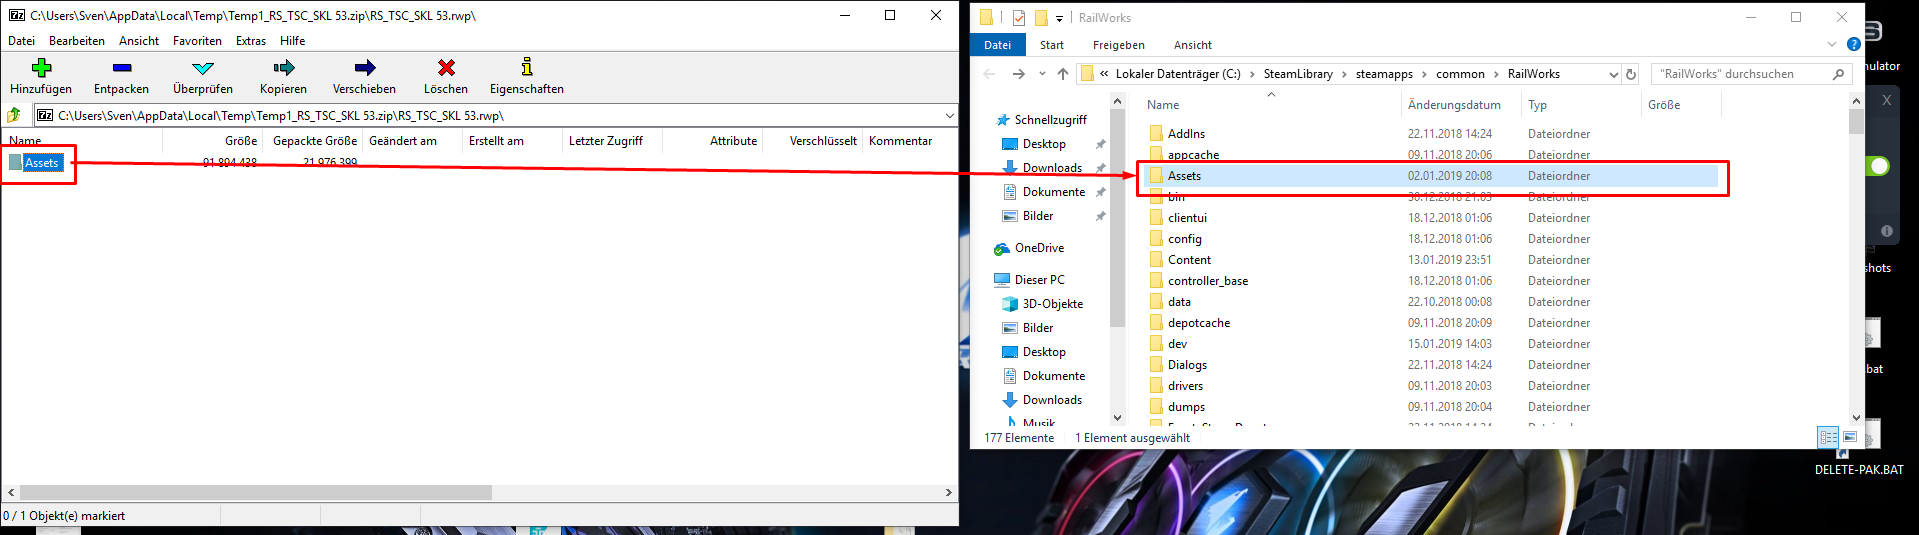Select the AddIns folder in Explorer
The image size is (1919, 535).
(x=1186, y=134)
